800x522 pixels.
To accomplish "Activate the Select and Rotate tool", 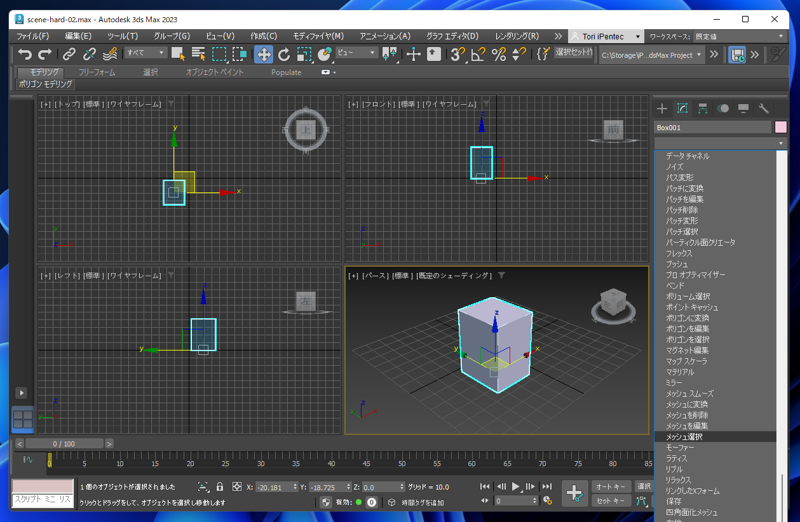I will coord(284,54).
